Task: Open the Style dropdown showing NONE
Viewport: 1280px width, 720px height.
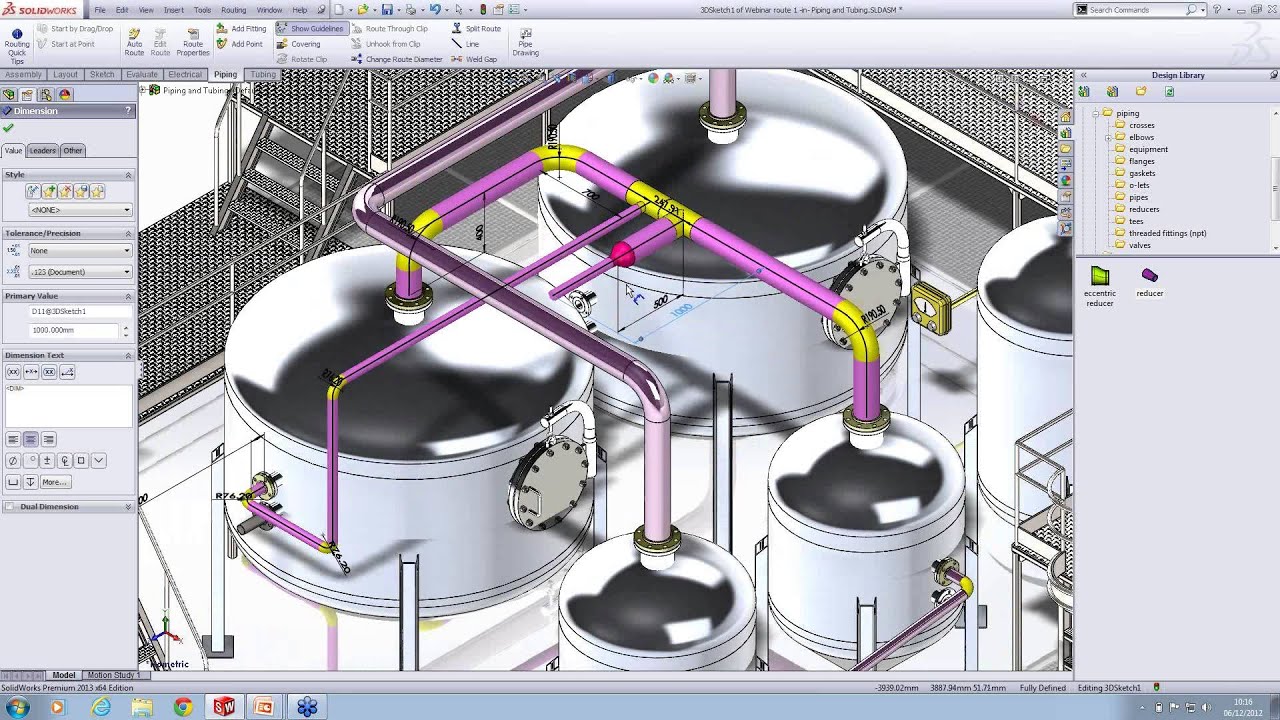Action: pyautogui.click(x=81, y=210)
